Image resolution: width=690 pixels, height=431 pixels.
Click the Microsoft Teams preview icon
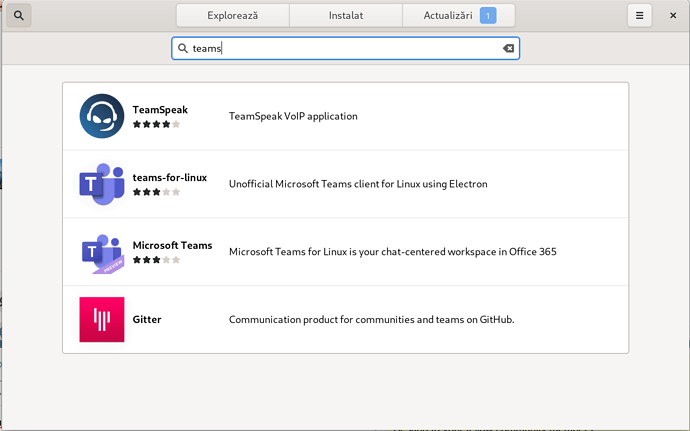(102, 253)
